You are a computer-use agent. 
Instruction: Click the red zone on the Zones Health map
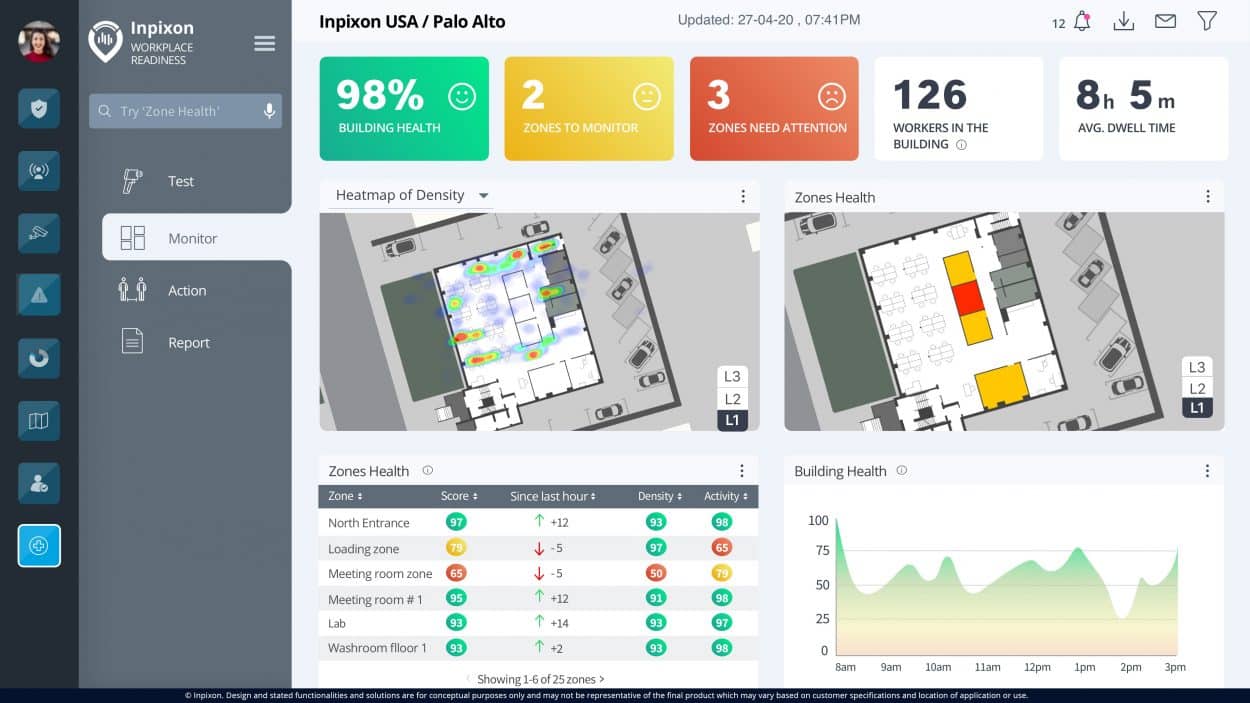tap(966, 298)
